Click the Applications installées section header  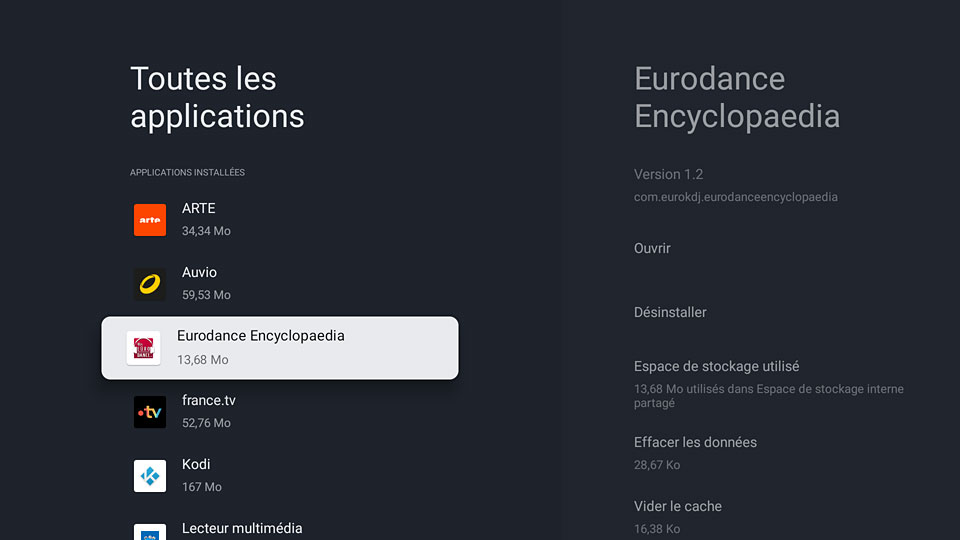187,173
